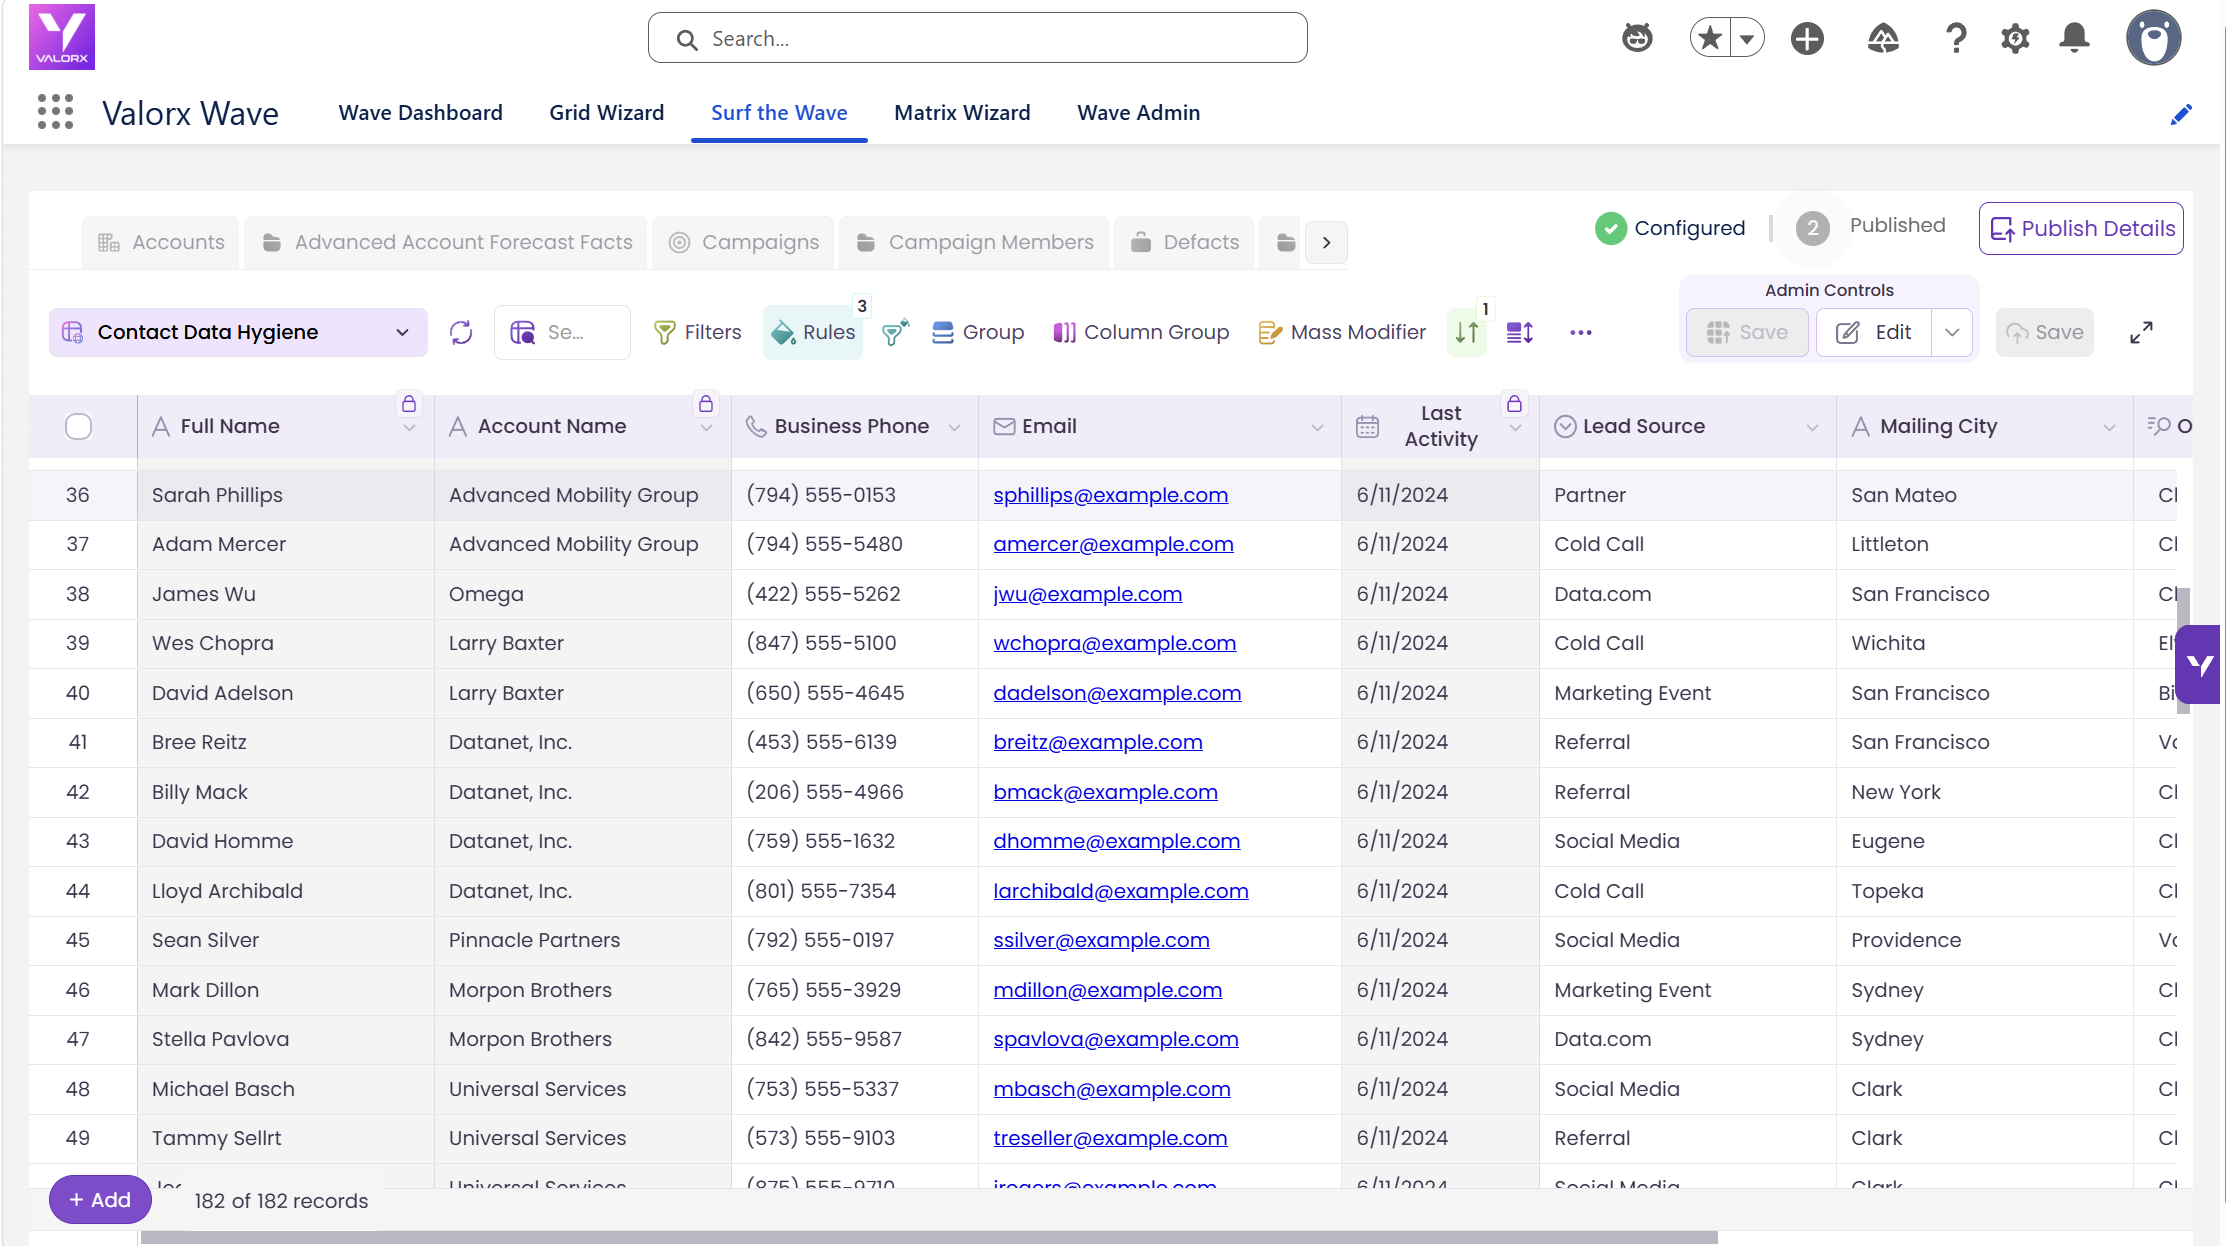Open the Edit button dropdown arrow
This screenshot has width=2226, height=1246.
pos(1952,332)
